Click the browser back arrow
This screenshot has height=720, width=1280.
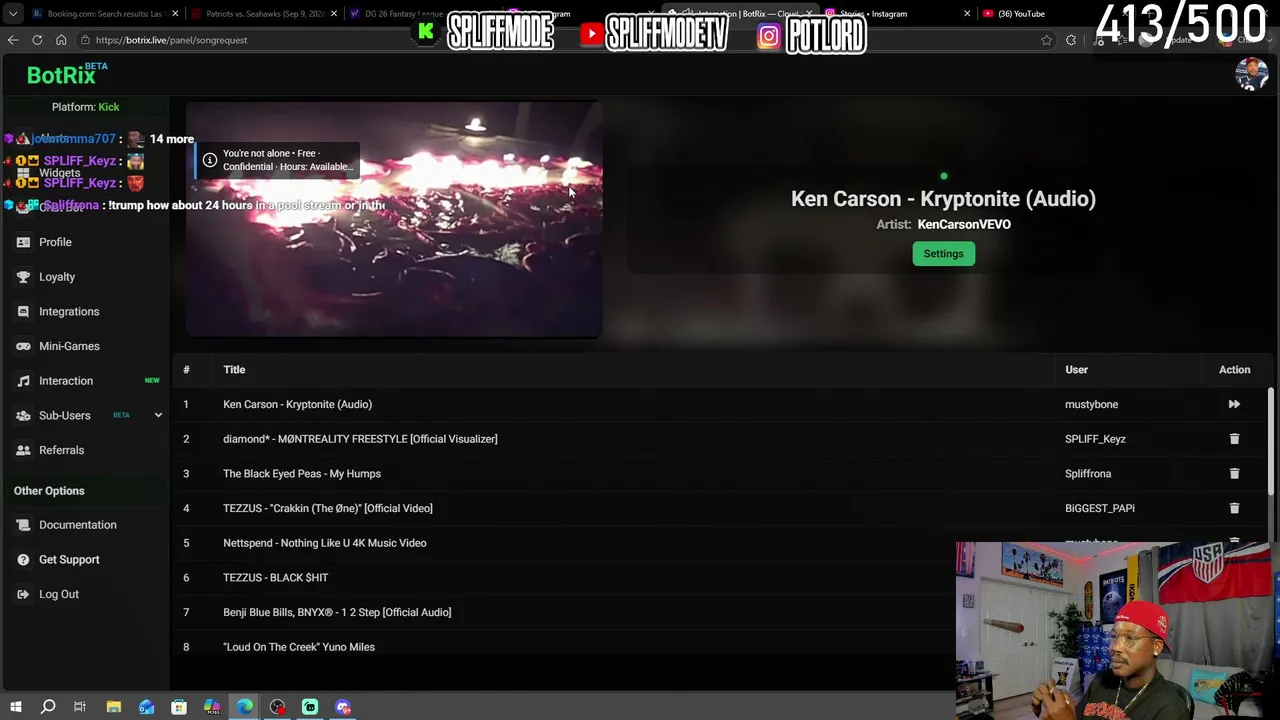point(13,40)
